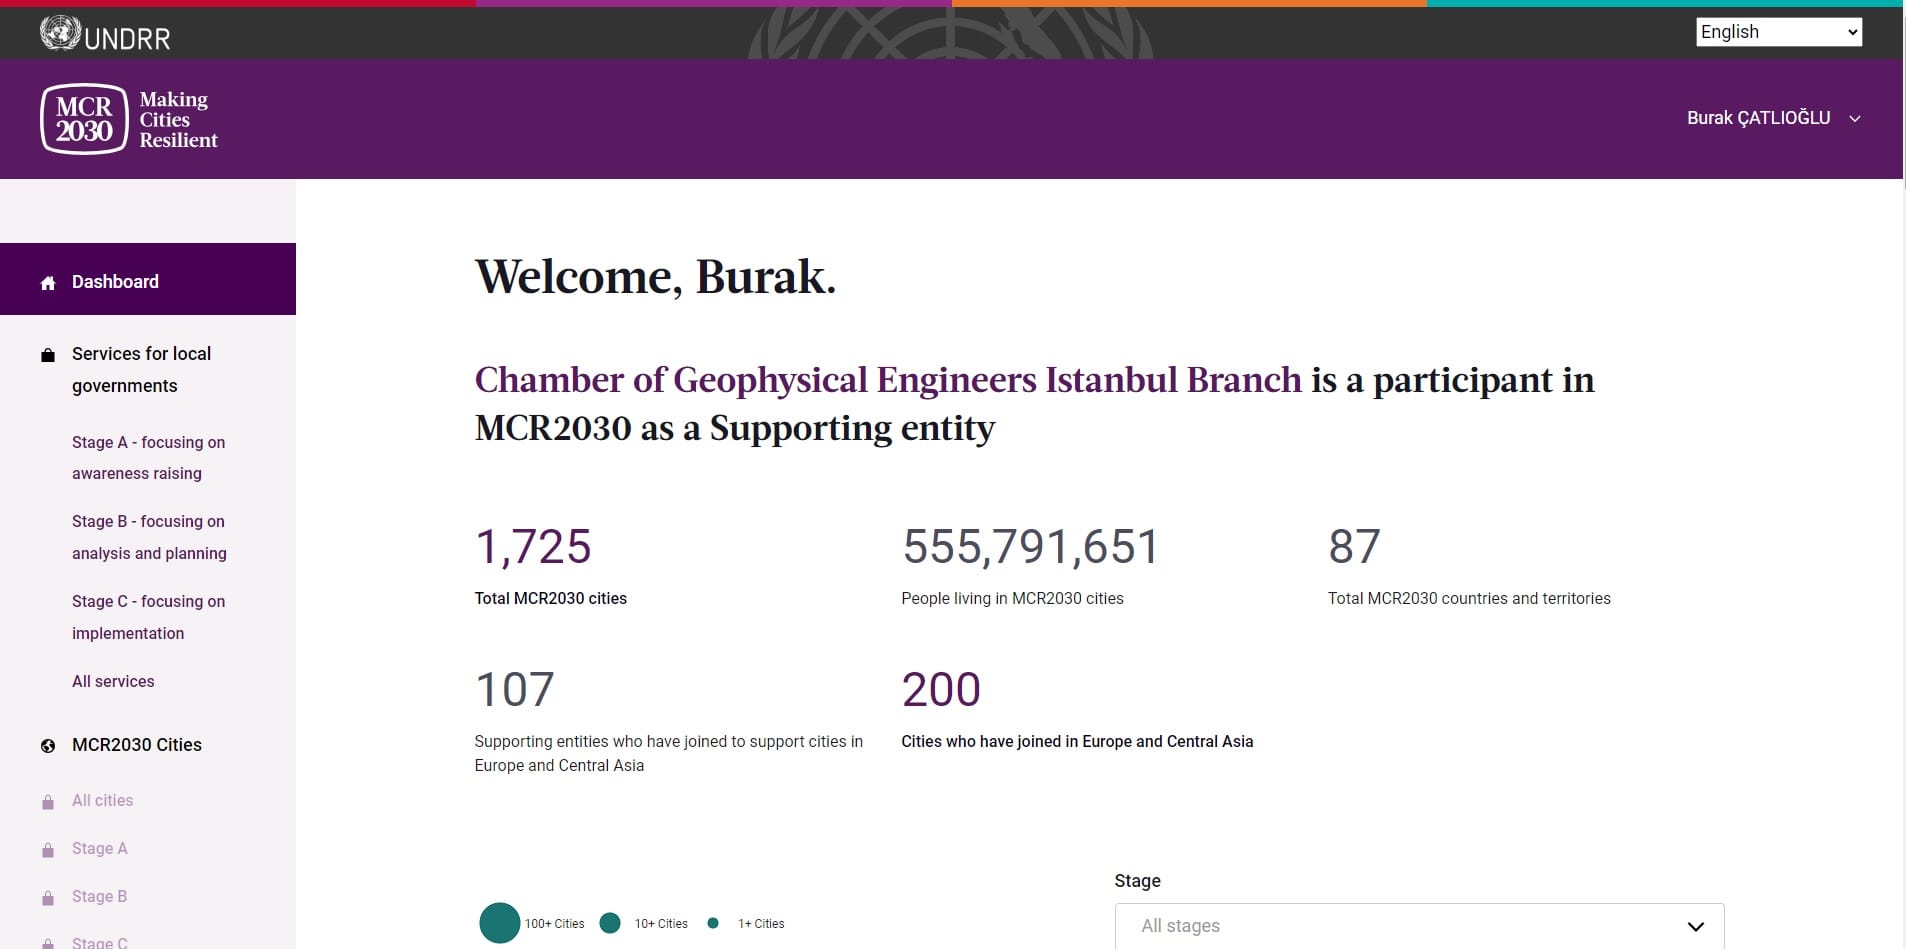This screenshot has width=1906, height=949.
Task: Click the briefcase icon beside Services for local governments
Action: [48, 355]
